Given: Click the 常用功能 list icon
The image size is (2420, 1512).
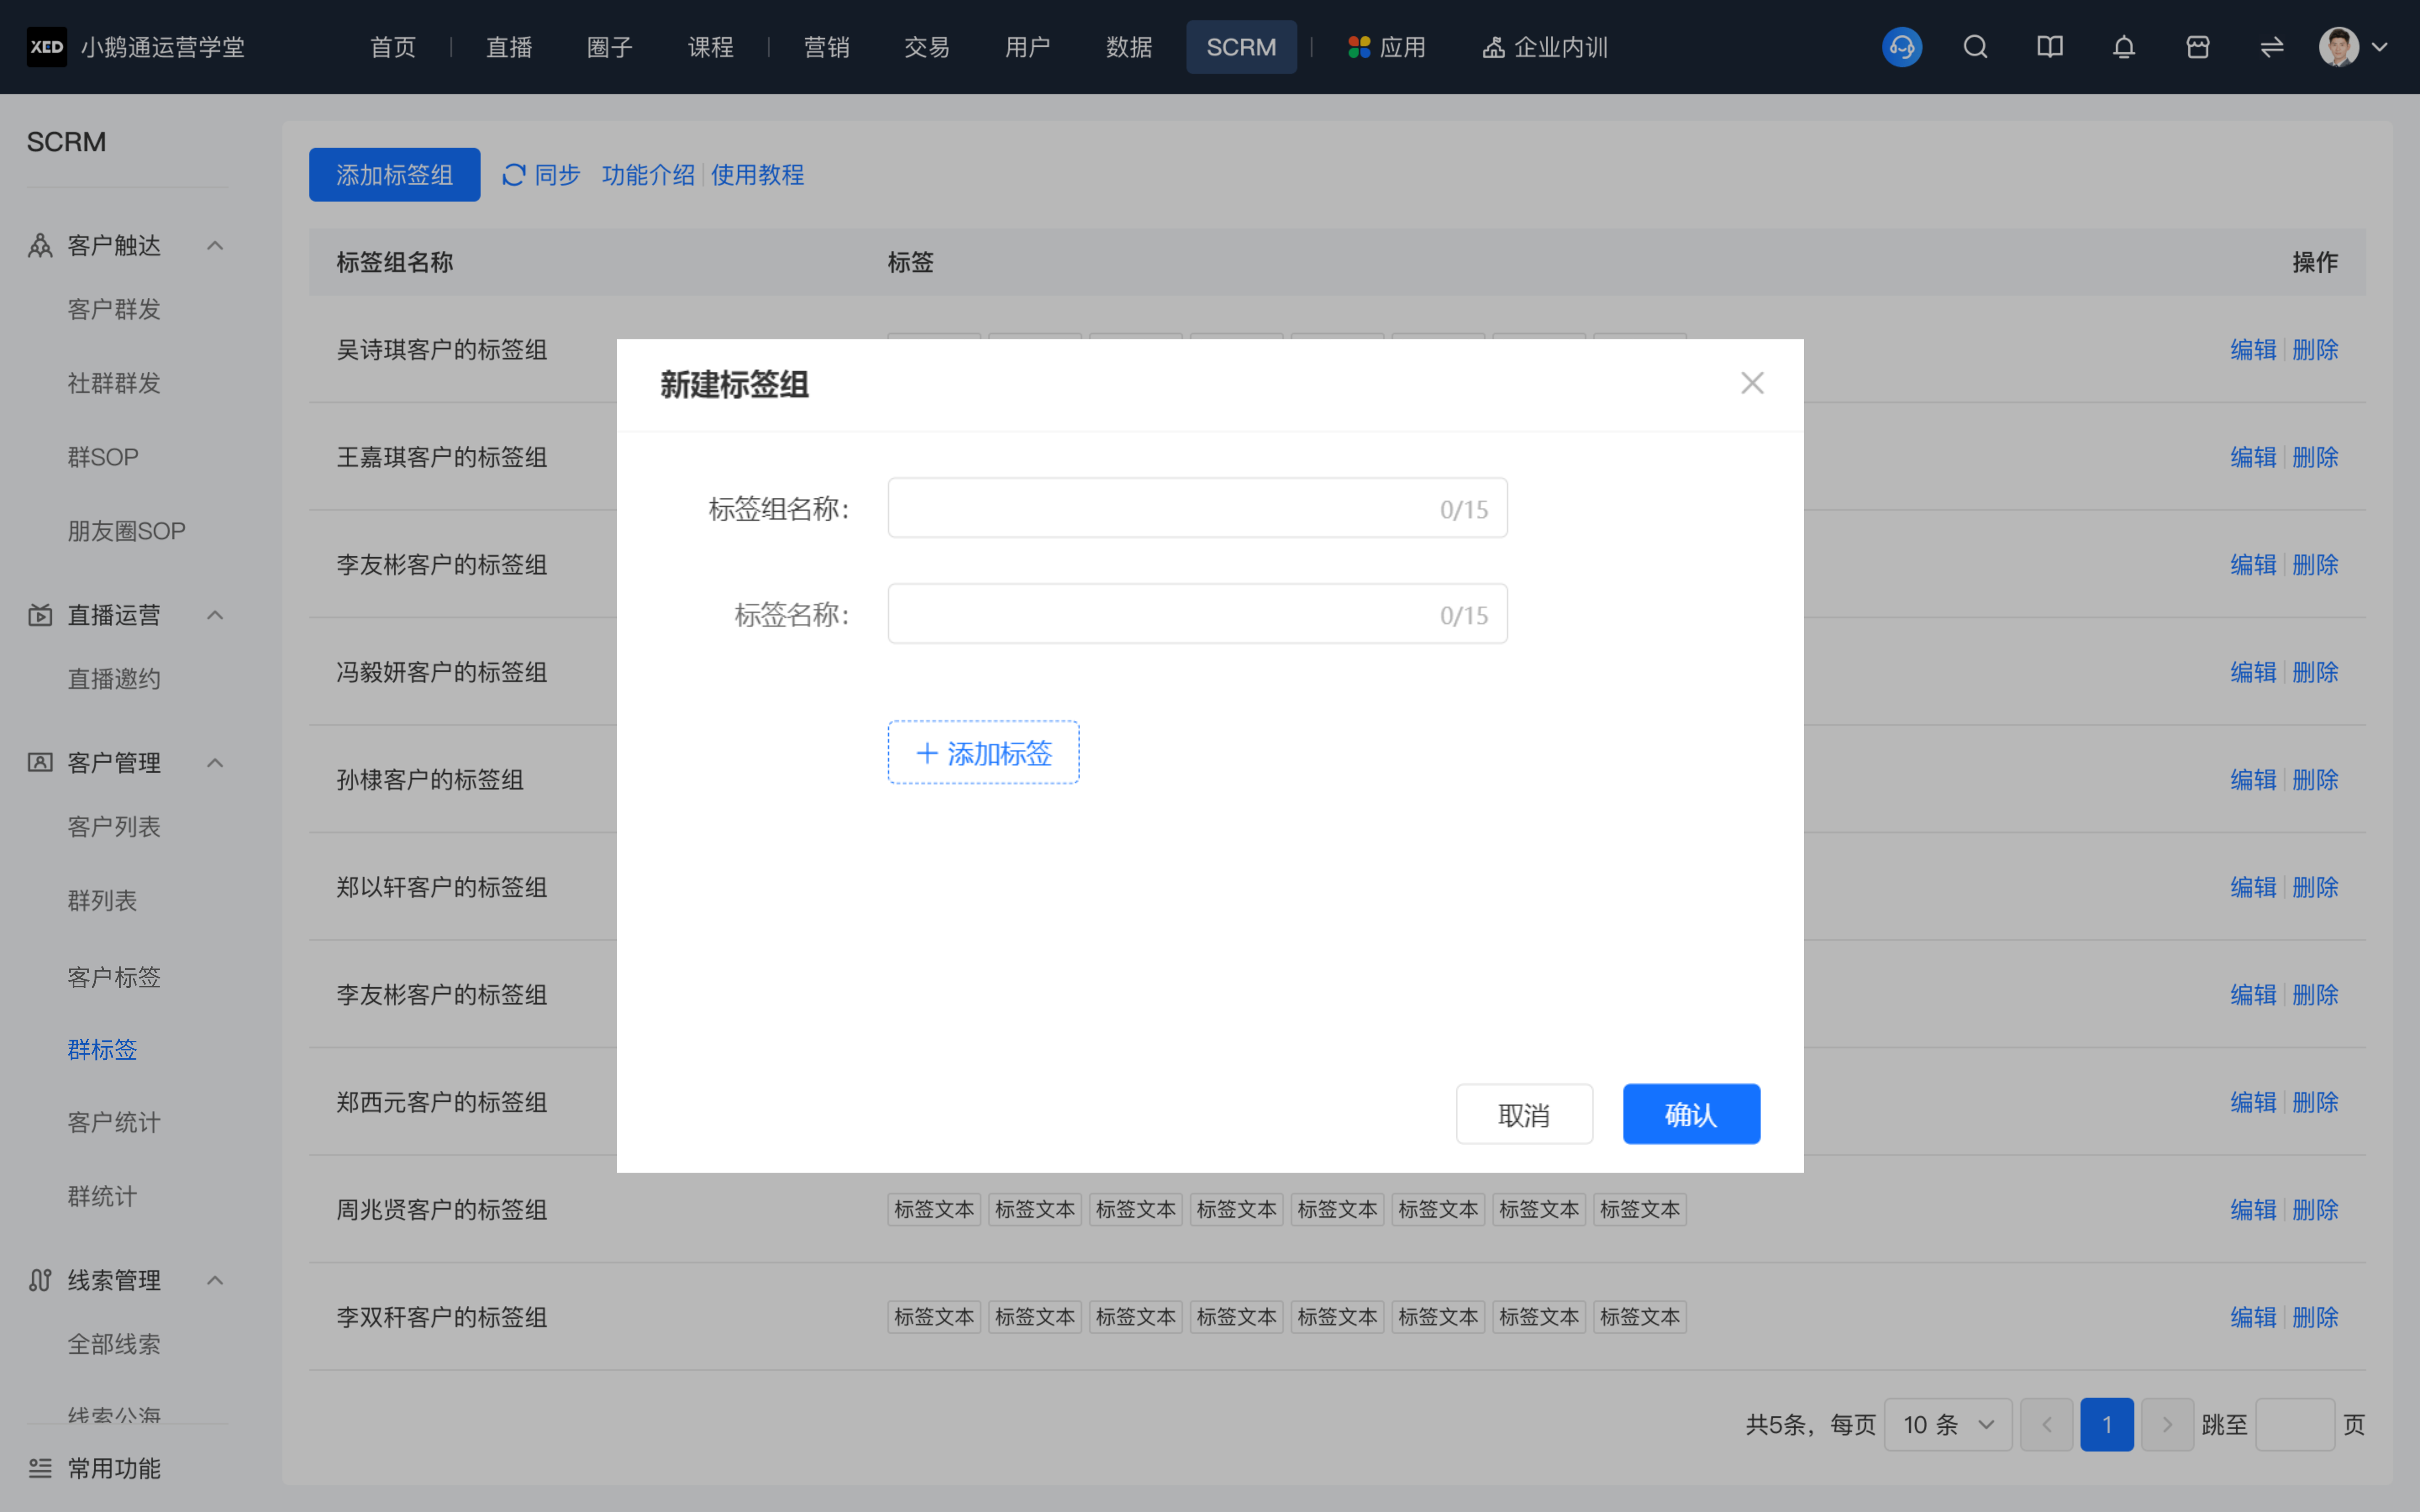Looking at the screenshot, I should click(40, 1468).
